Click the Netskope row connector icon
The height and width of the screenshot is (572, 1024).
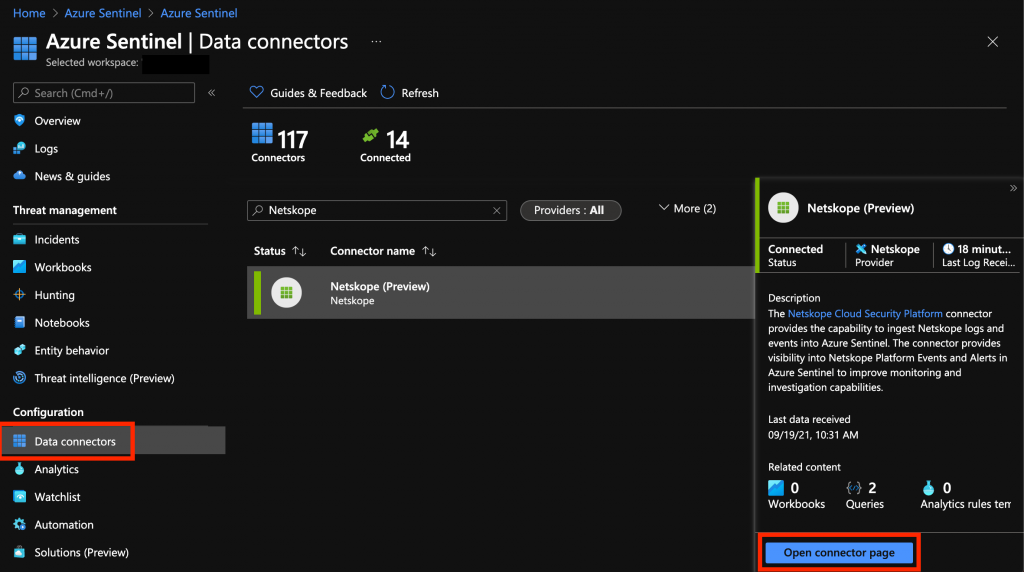(286, 293)
